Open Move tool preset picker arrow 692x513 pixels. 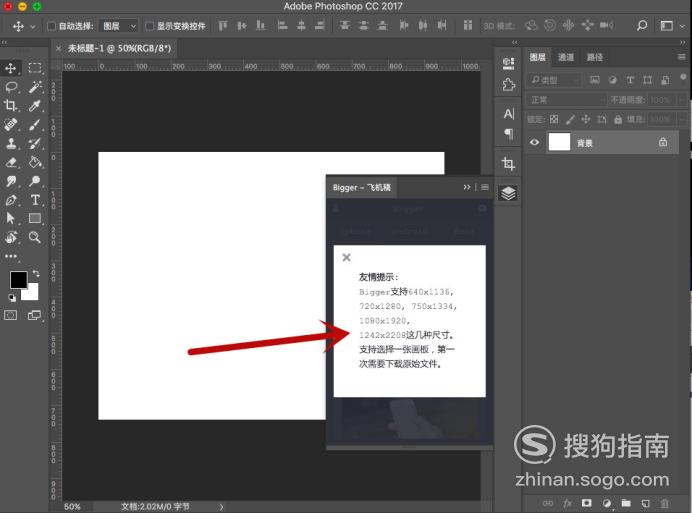33,26
